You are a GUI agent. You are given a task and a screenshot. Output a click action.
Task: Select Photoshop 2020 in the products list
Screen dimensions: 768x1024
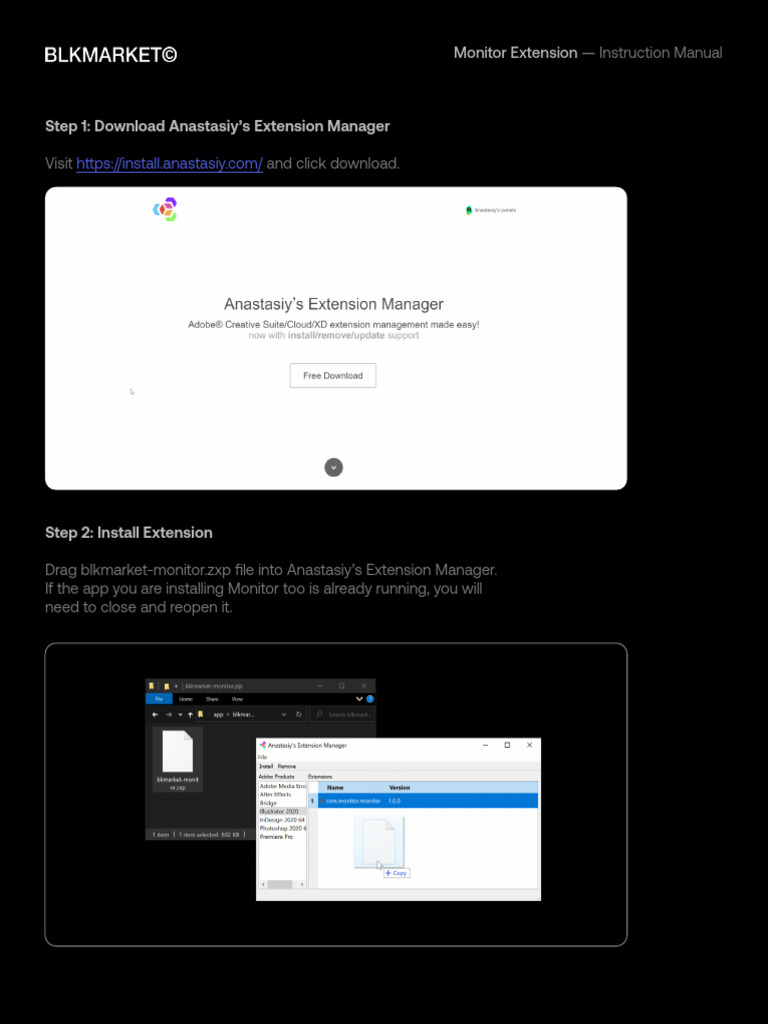coord(283,828)
